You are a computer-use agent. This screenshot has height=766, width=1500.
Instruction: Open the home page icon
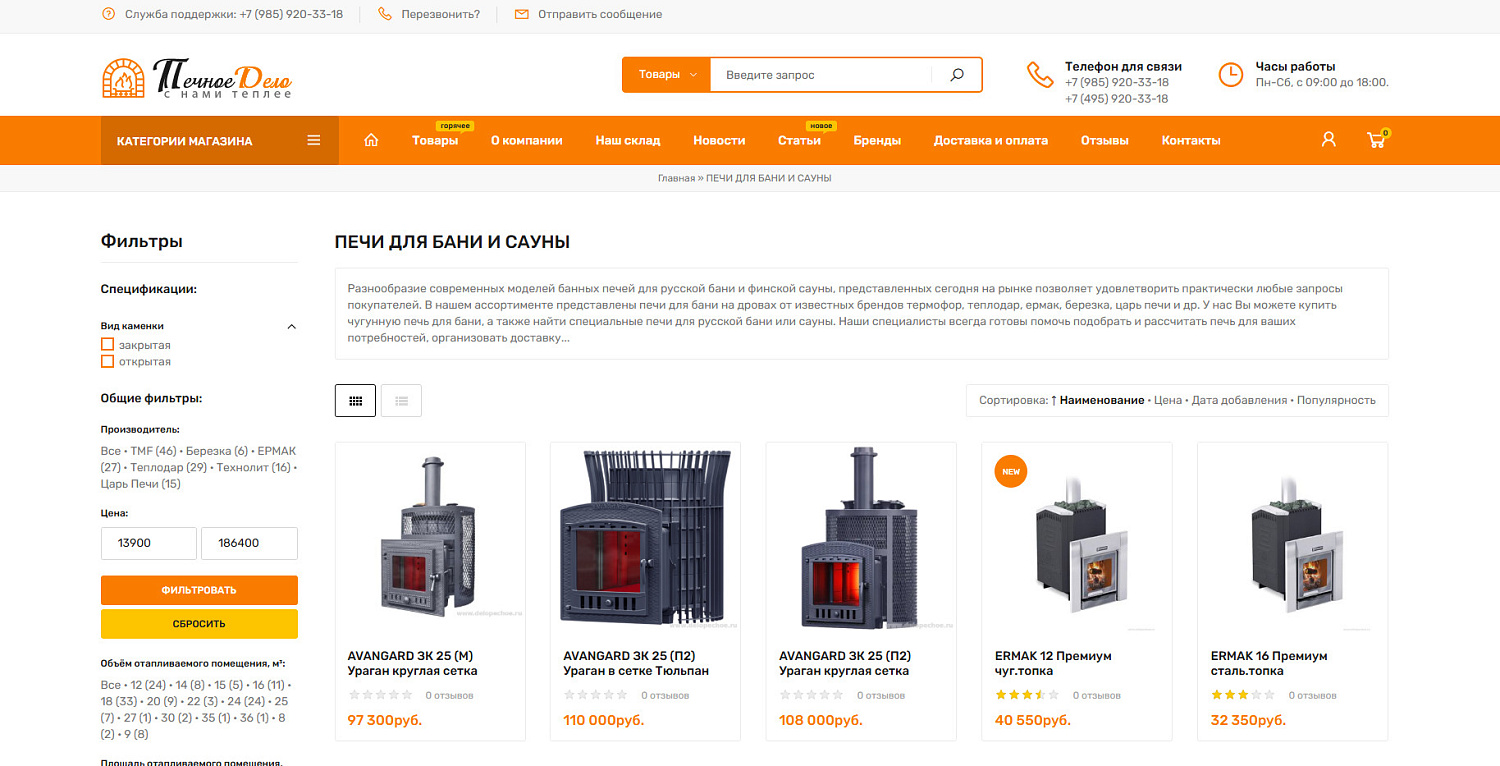[x=371, y=141]
